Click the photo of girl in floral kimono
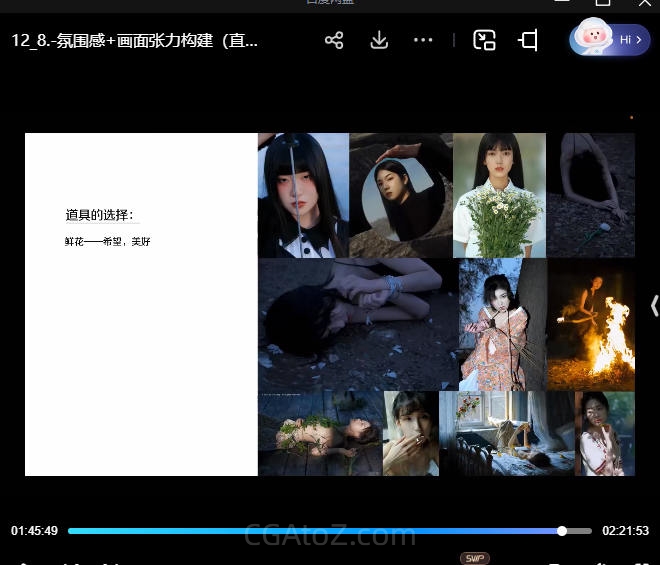The width and height of the screenshot is (660, 565). (502, 325)
